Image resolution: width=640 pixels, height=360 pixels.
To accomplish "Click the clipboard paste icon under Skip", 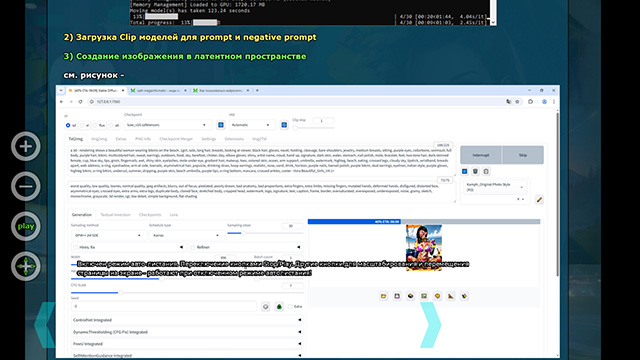I will pyautogui.click(x=486, y=171).
